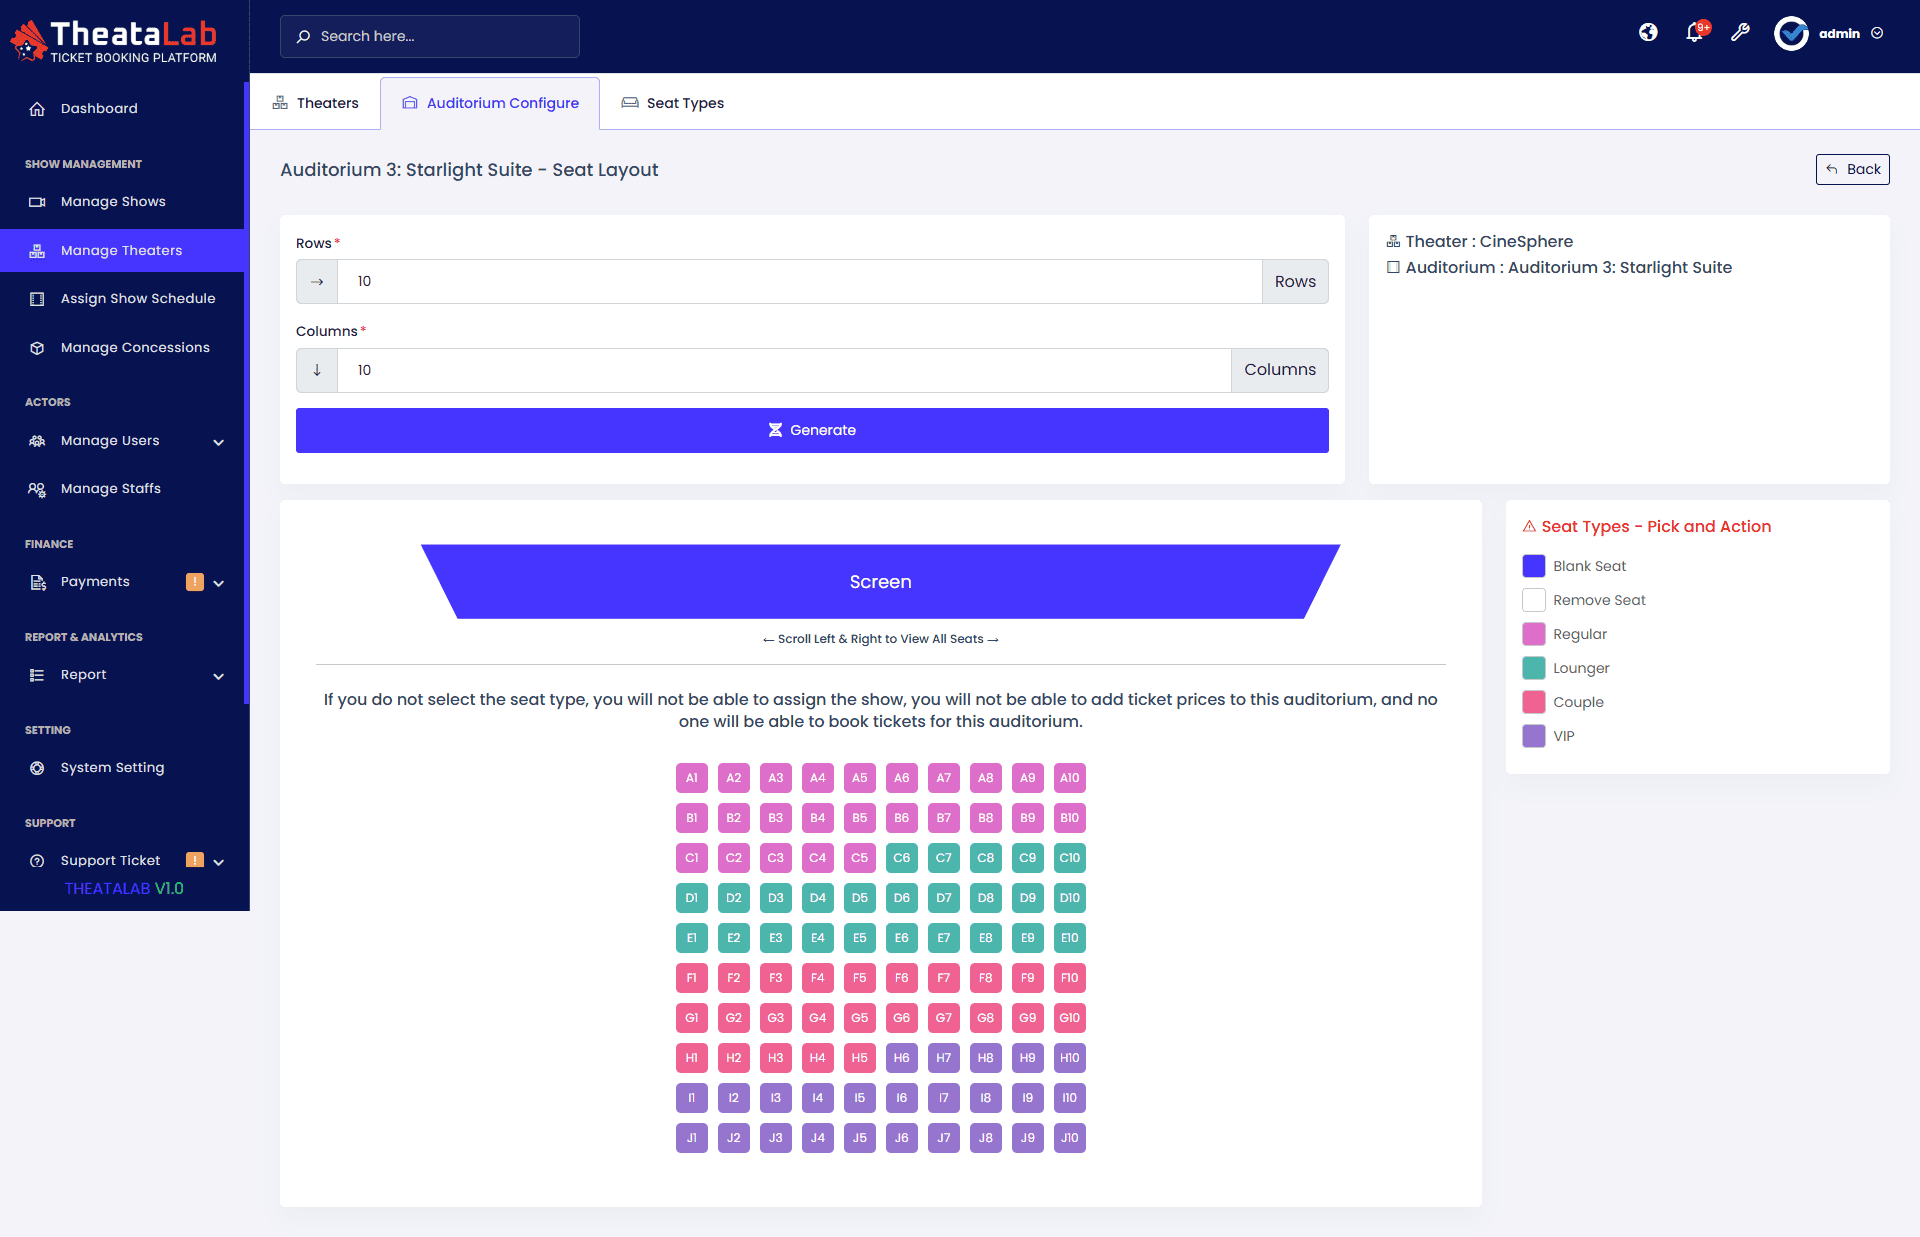Click the Assign Show Schedule icon
1920x1237 pixels.
coord(37,299)
